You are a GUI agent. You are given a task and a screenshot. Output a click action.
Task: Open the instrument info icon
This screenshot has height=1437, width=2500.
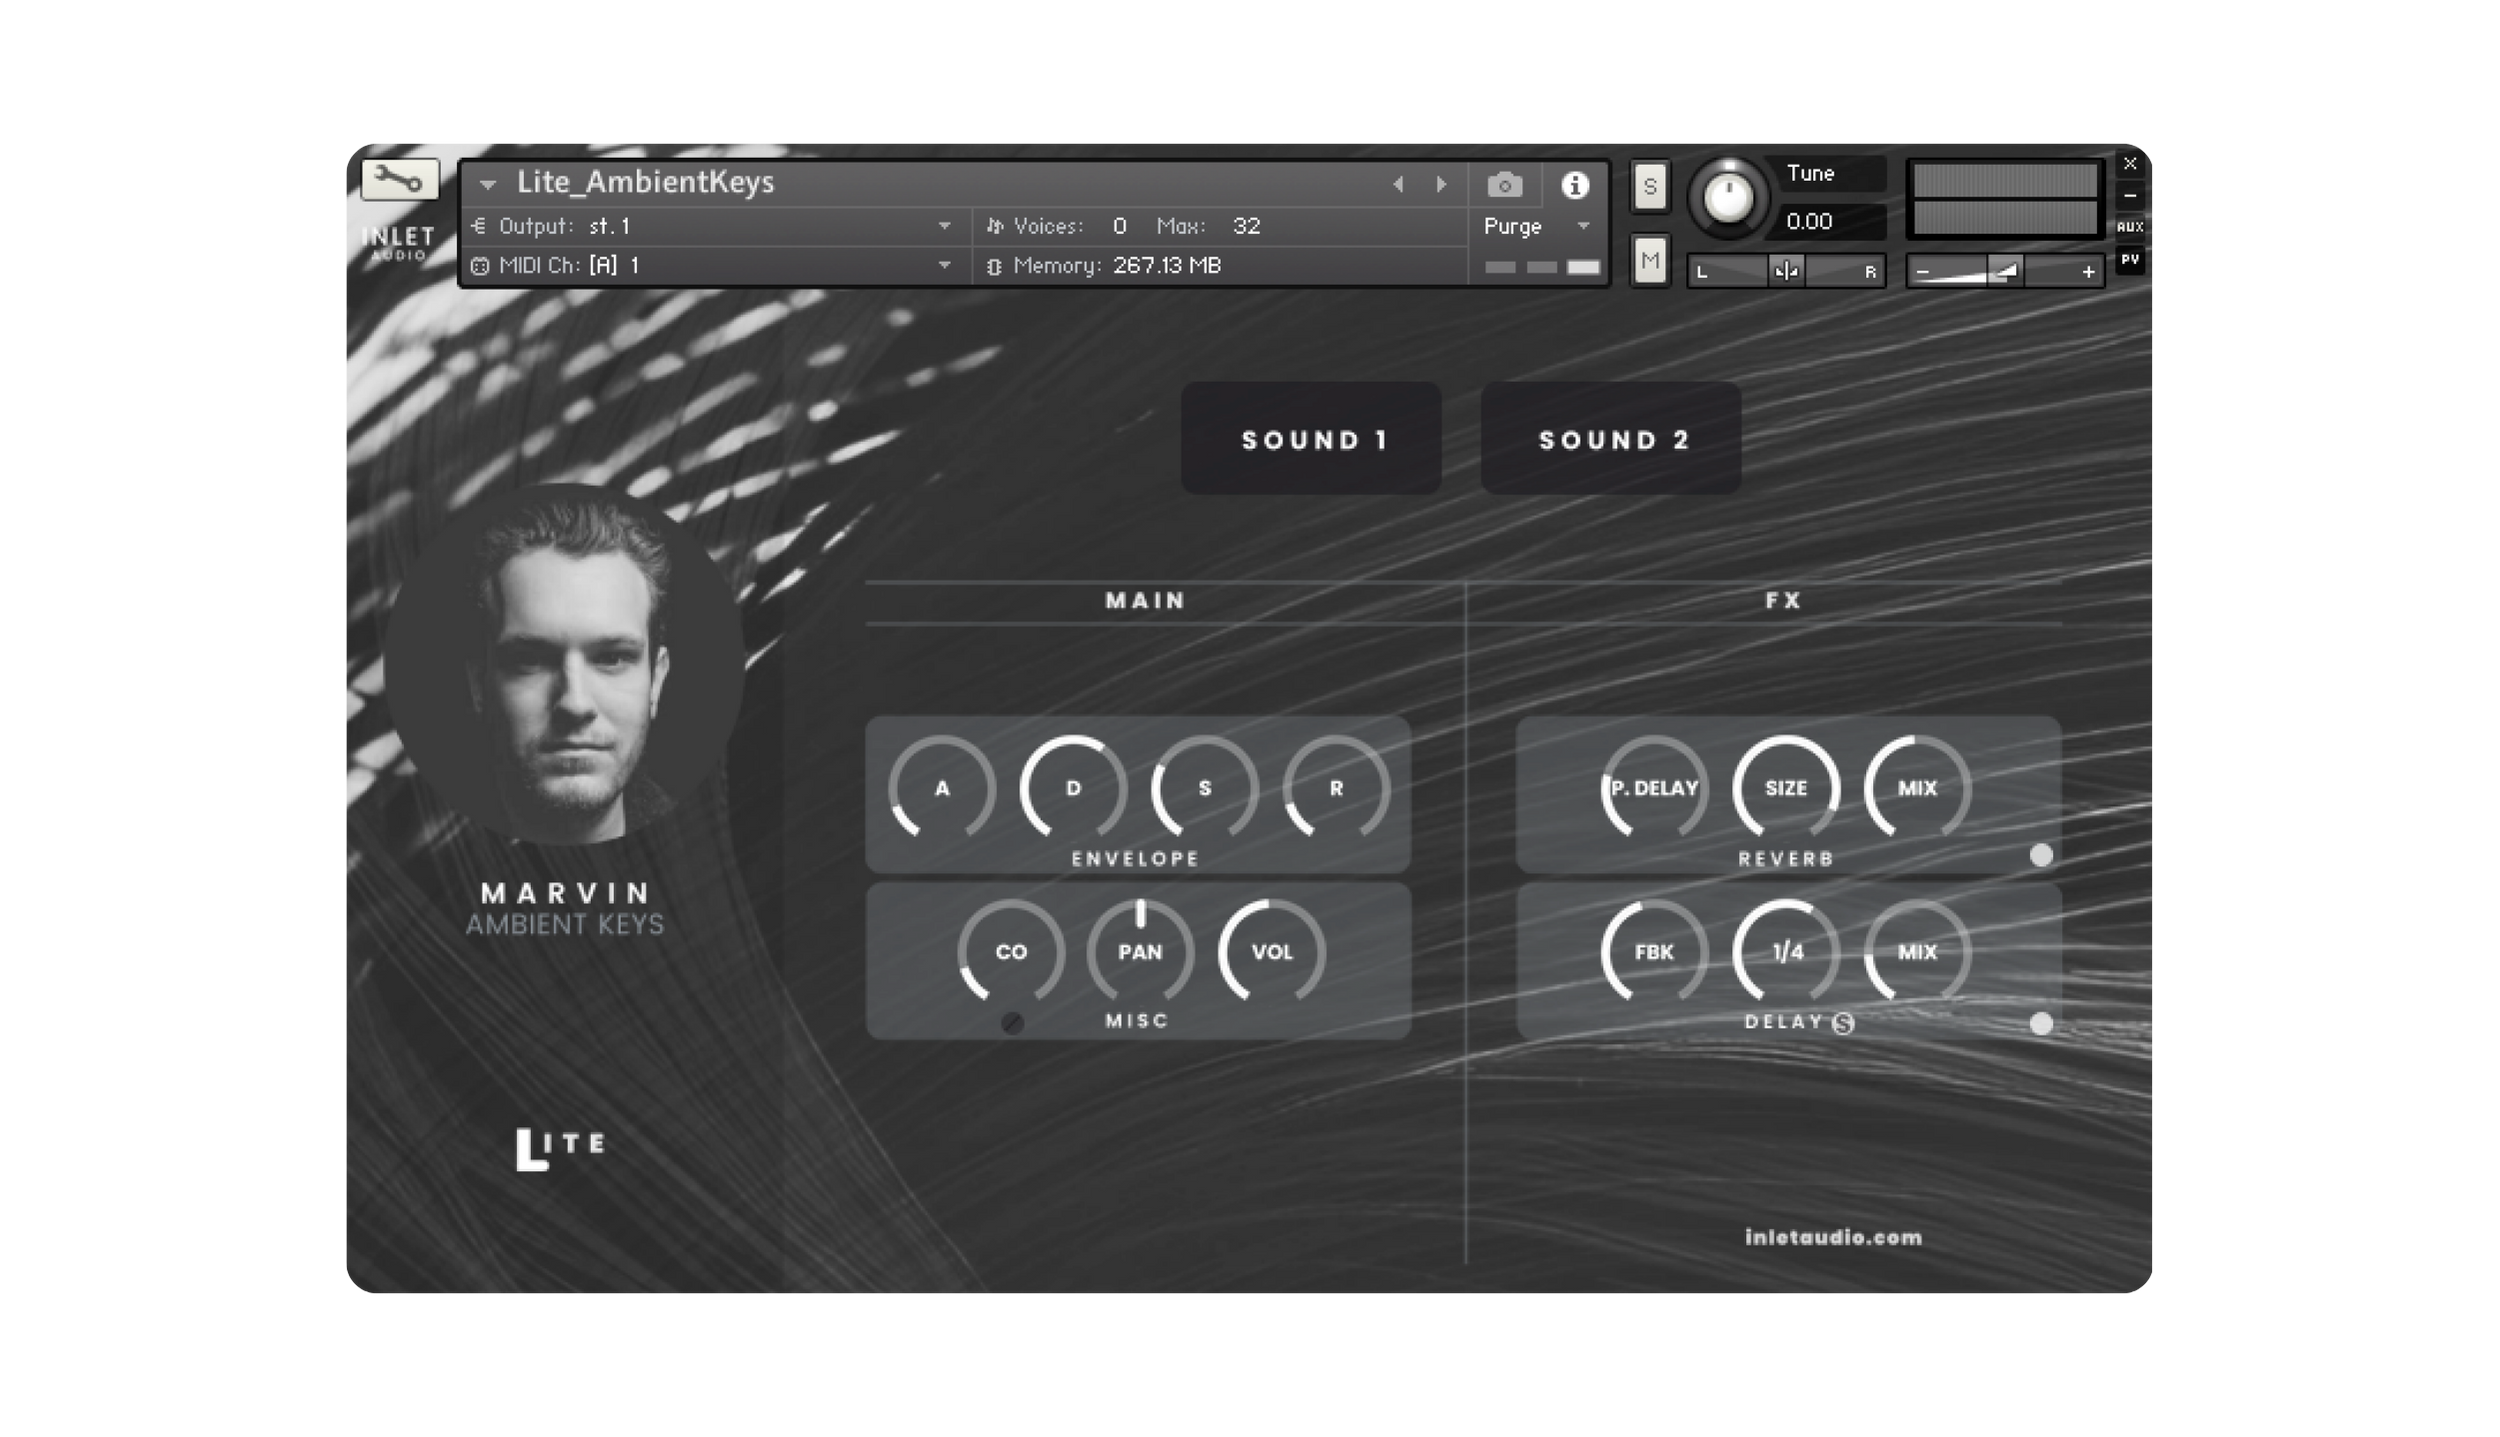[x=1575, y=185]
